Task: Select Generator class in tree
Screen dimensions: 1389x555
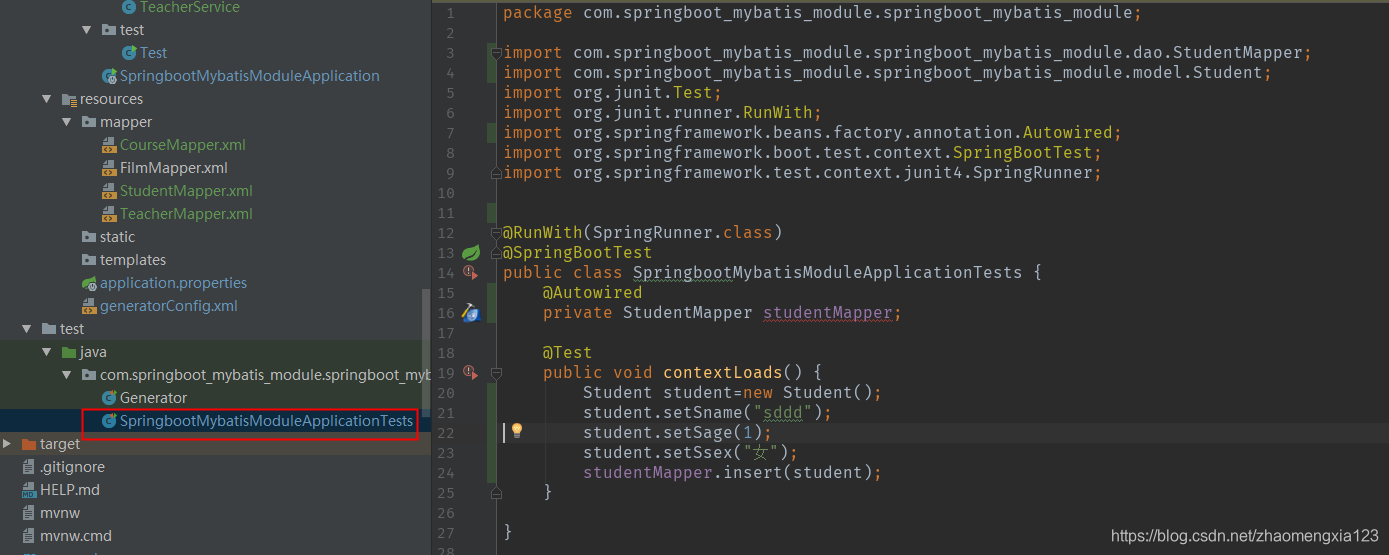Action: (153, 398)
